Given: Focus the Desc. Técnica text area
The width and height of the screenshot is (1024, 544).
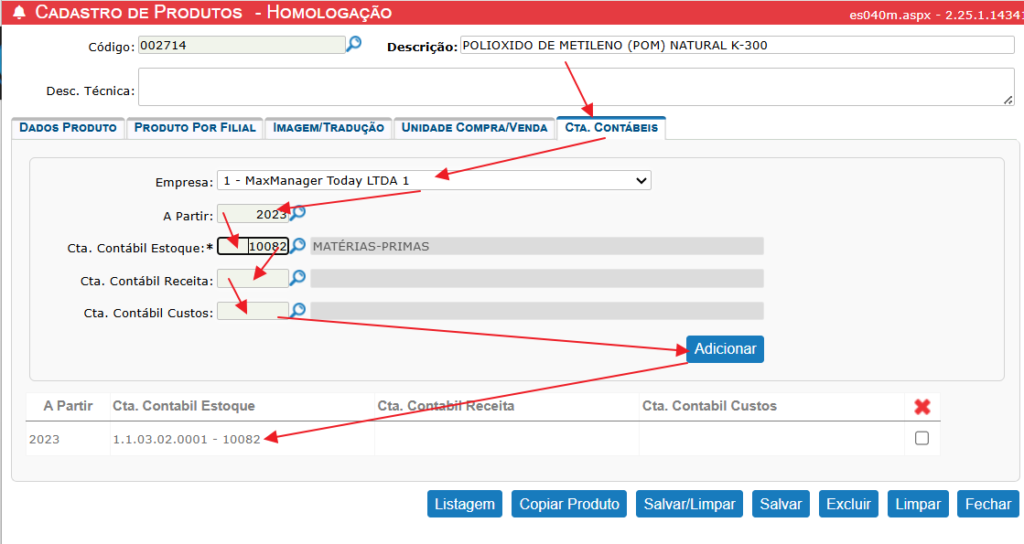Looking at the screenshot, I should pyautogui.click(x=575, y=87).
